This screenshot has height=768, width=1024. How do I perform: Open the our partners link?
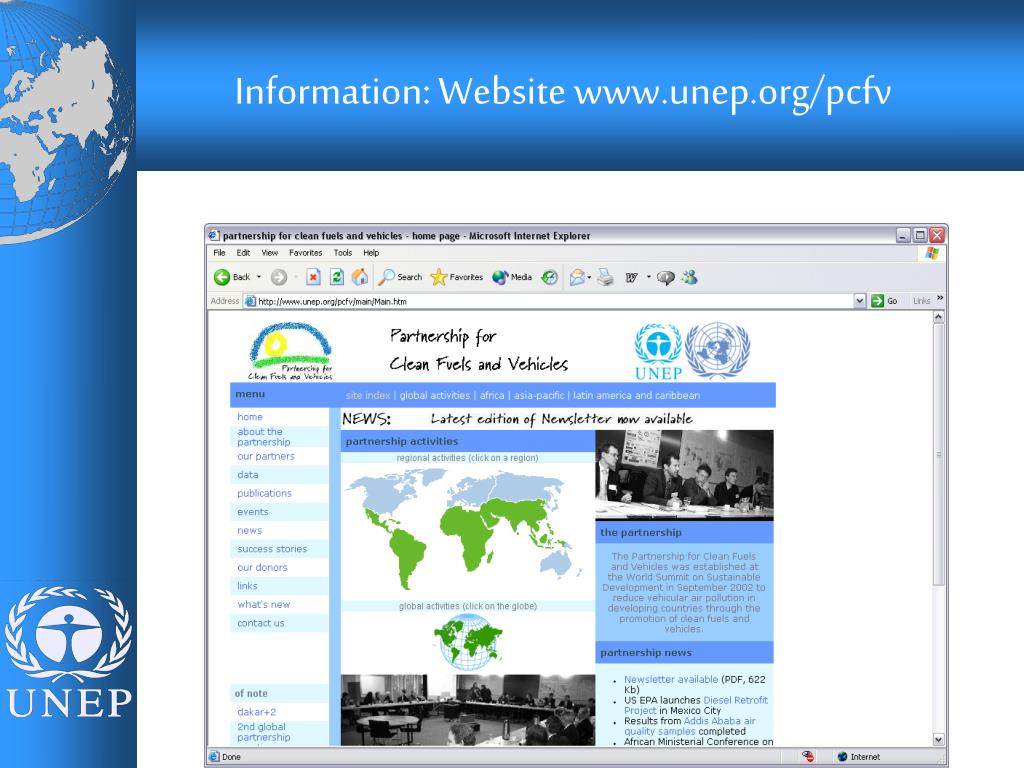[266, 456]
